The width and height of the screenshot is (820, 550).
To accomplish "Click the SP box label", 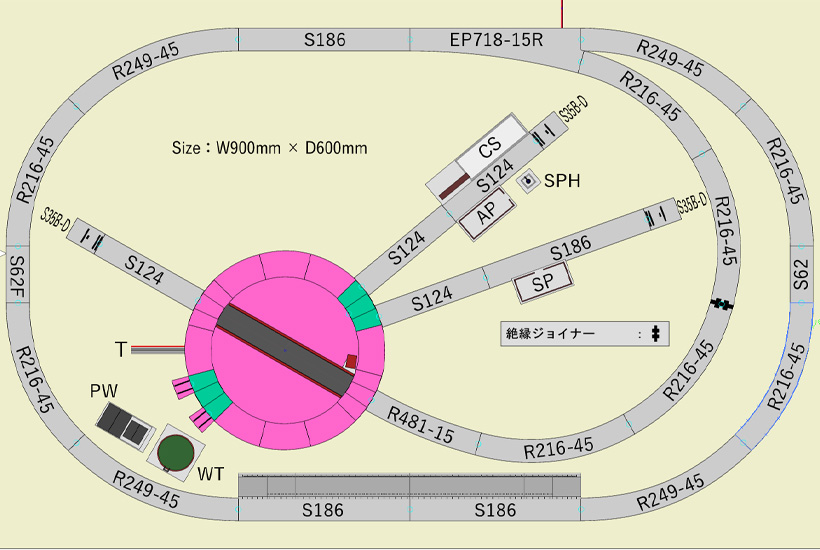I will click(x=542, y=284).
